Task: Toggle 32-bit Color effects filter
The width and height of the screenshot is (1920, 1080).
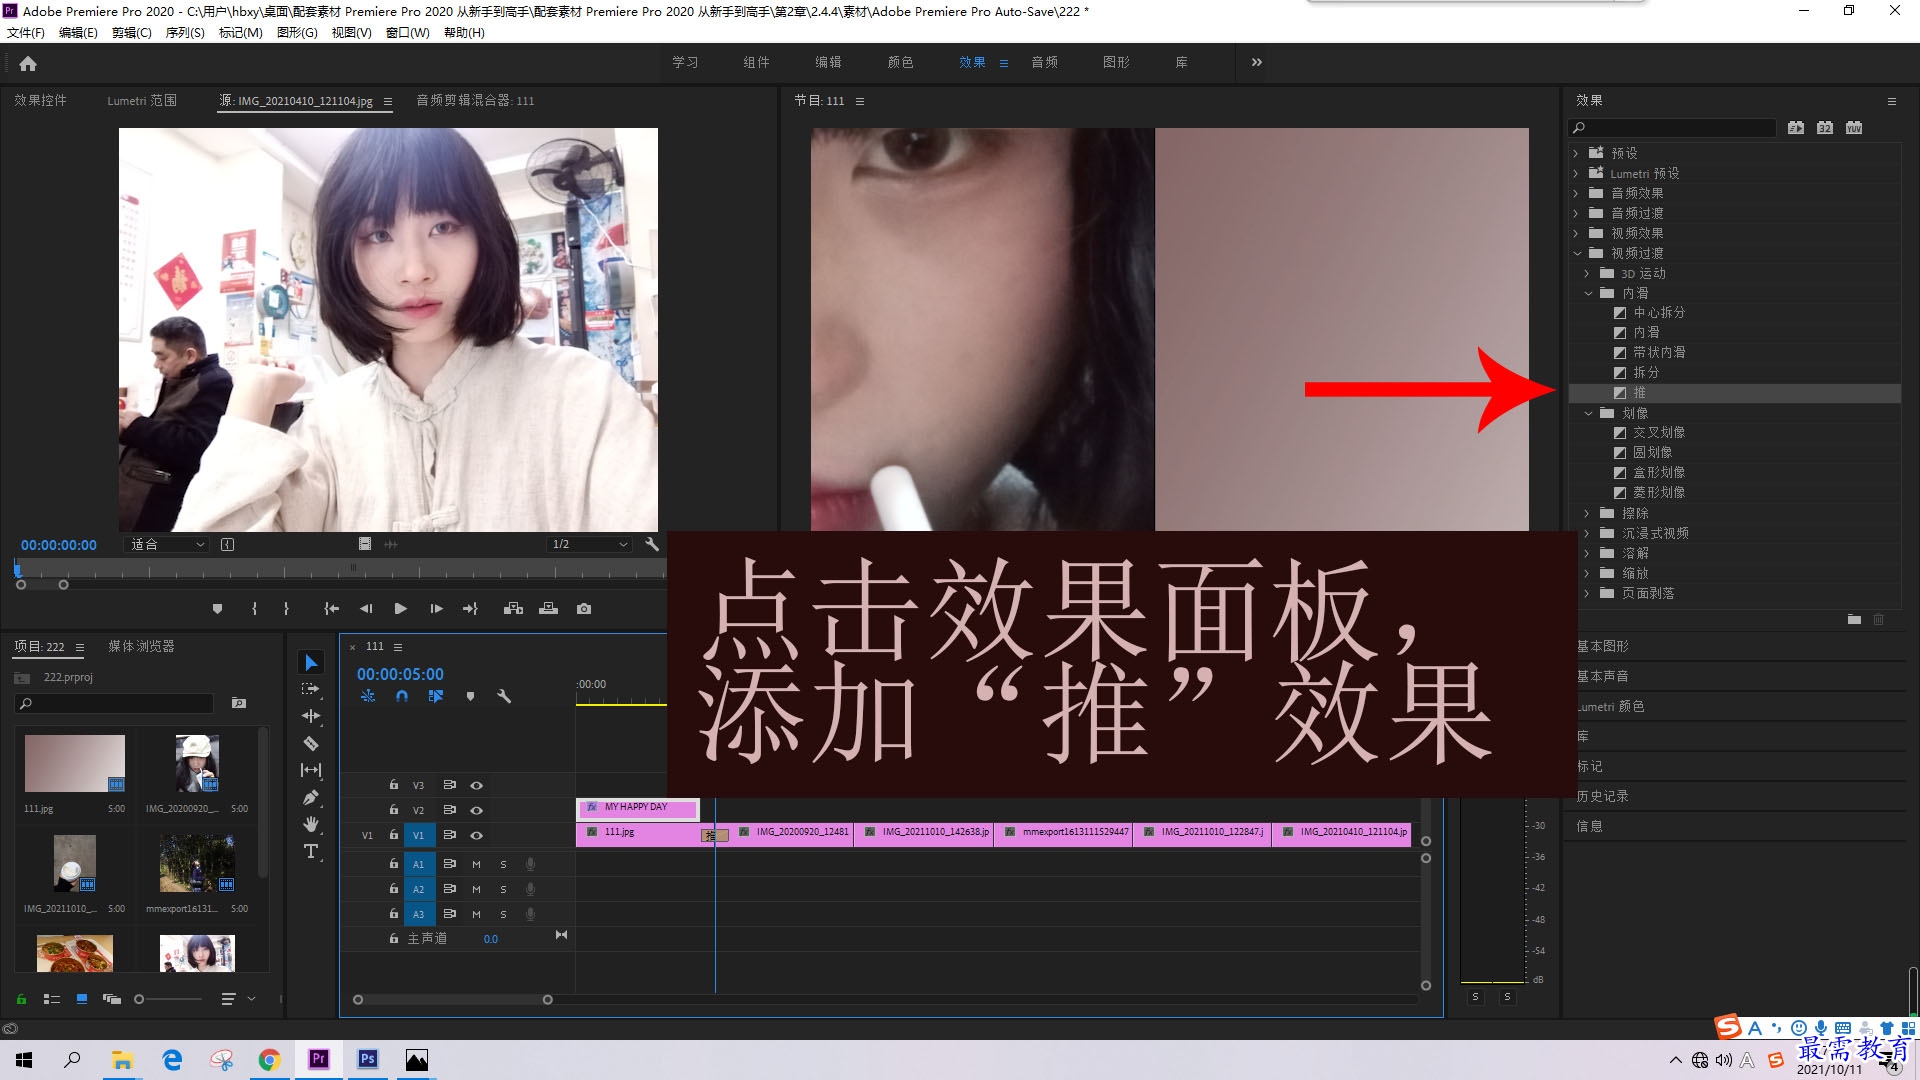Action: pyautogui.click(x=1825, y=128)
